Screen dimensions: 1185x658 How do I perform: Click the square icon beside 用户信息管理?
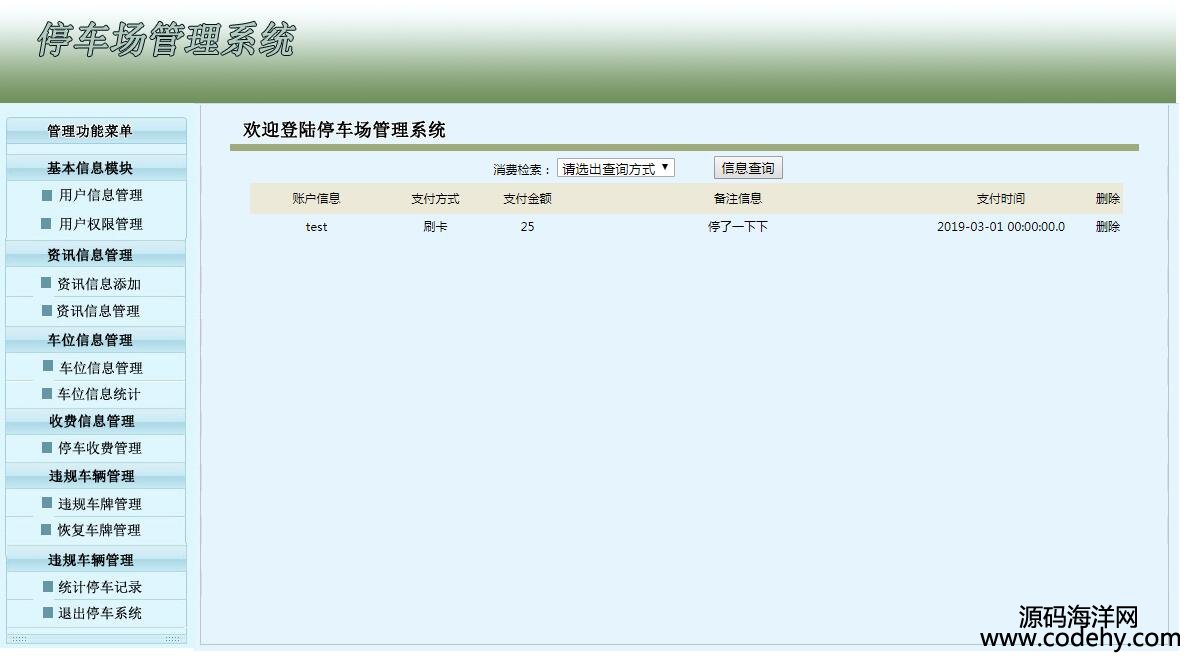47,196
